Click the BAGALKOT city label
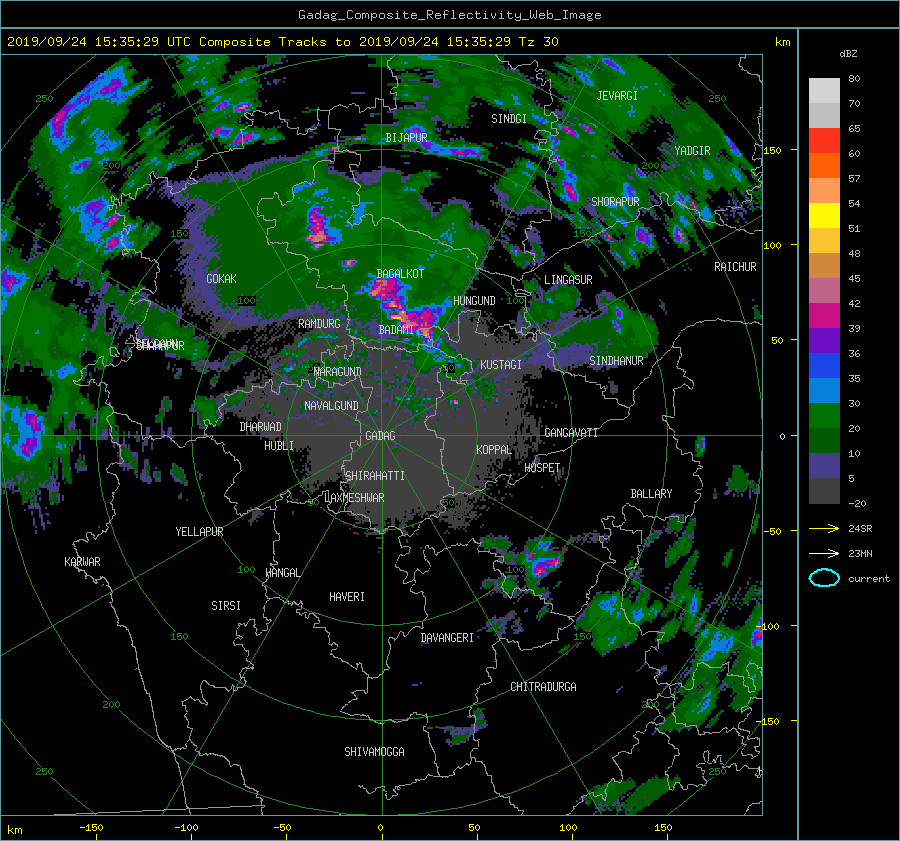900x841 pixels. click(400, 274)
